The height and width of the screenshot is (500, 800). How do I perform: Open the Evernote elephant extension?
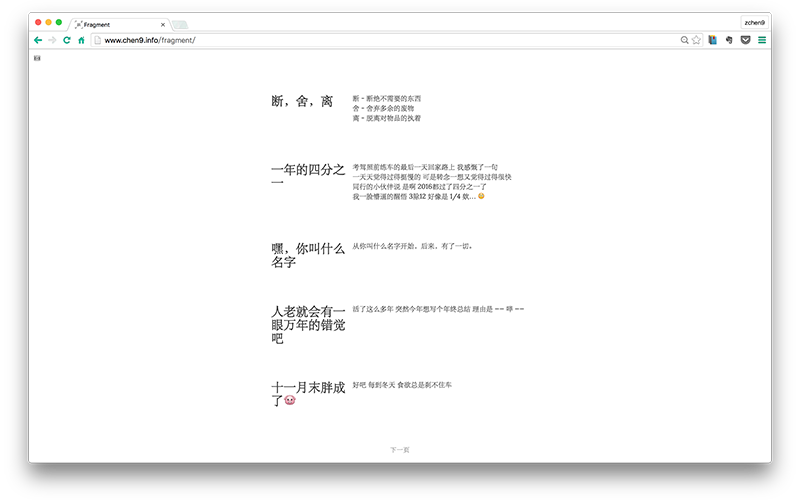coord(729,40)
